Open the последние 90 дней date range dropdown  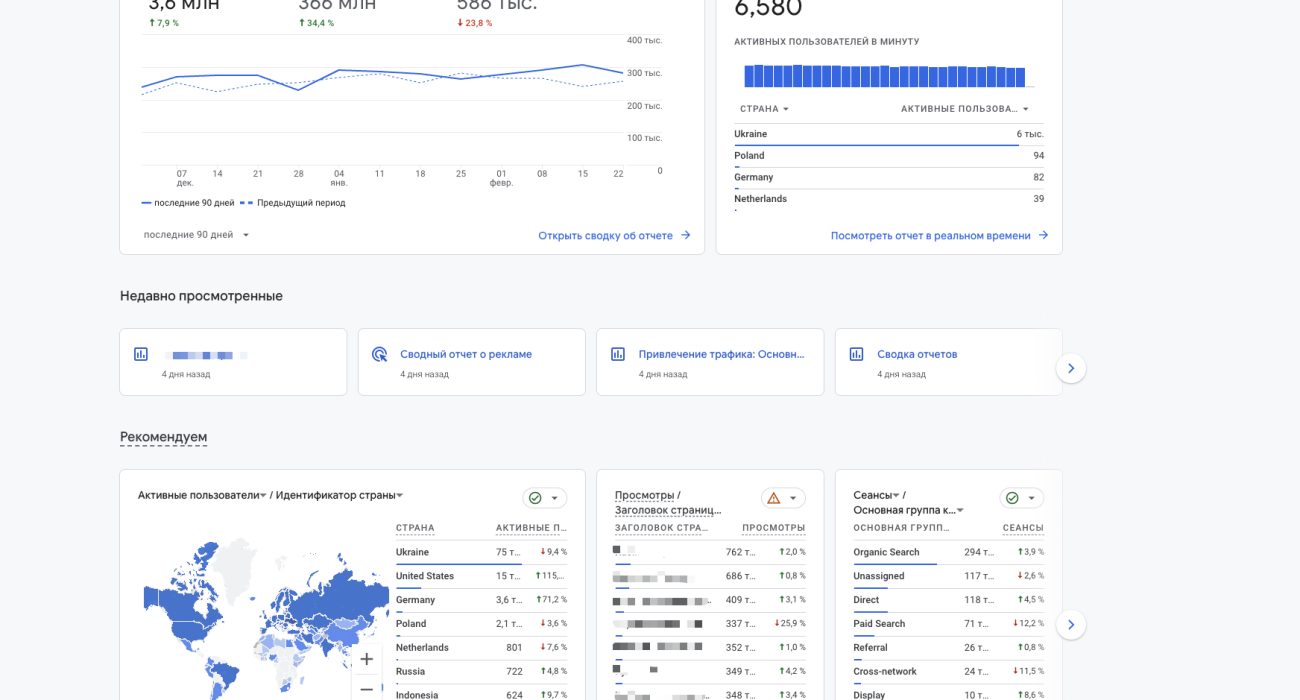coord(196,235)
